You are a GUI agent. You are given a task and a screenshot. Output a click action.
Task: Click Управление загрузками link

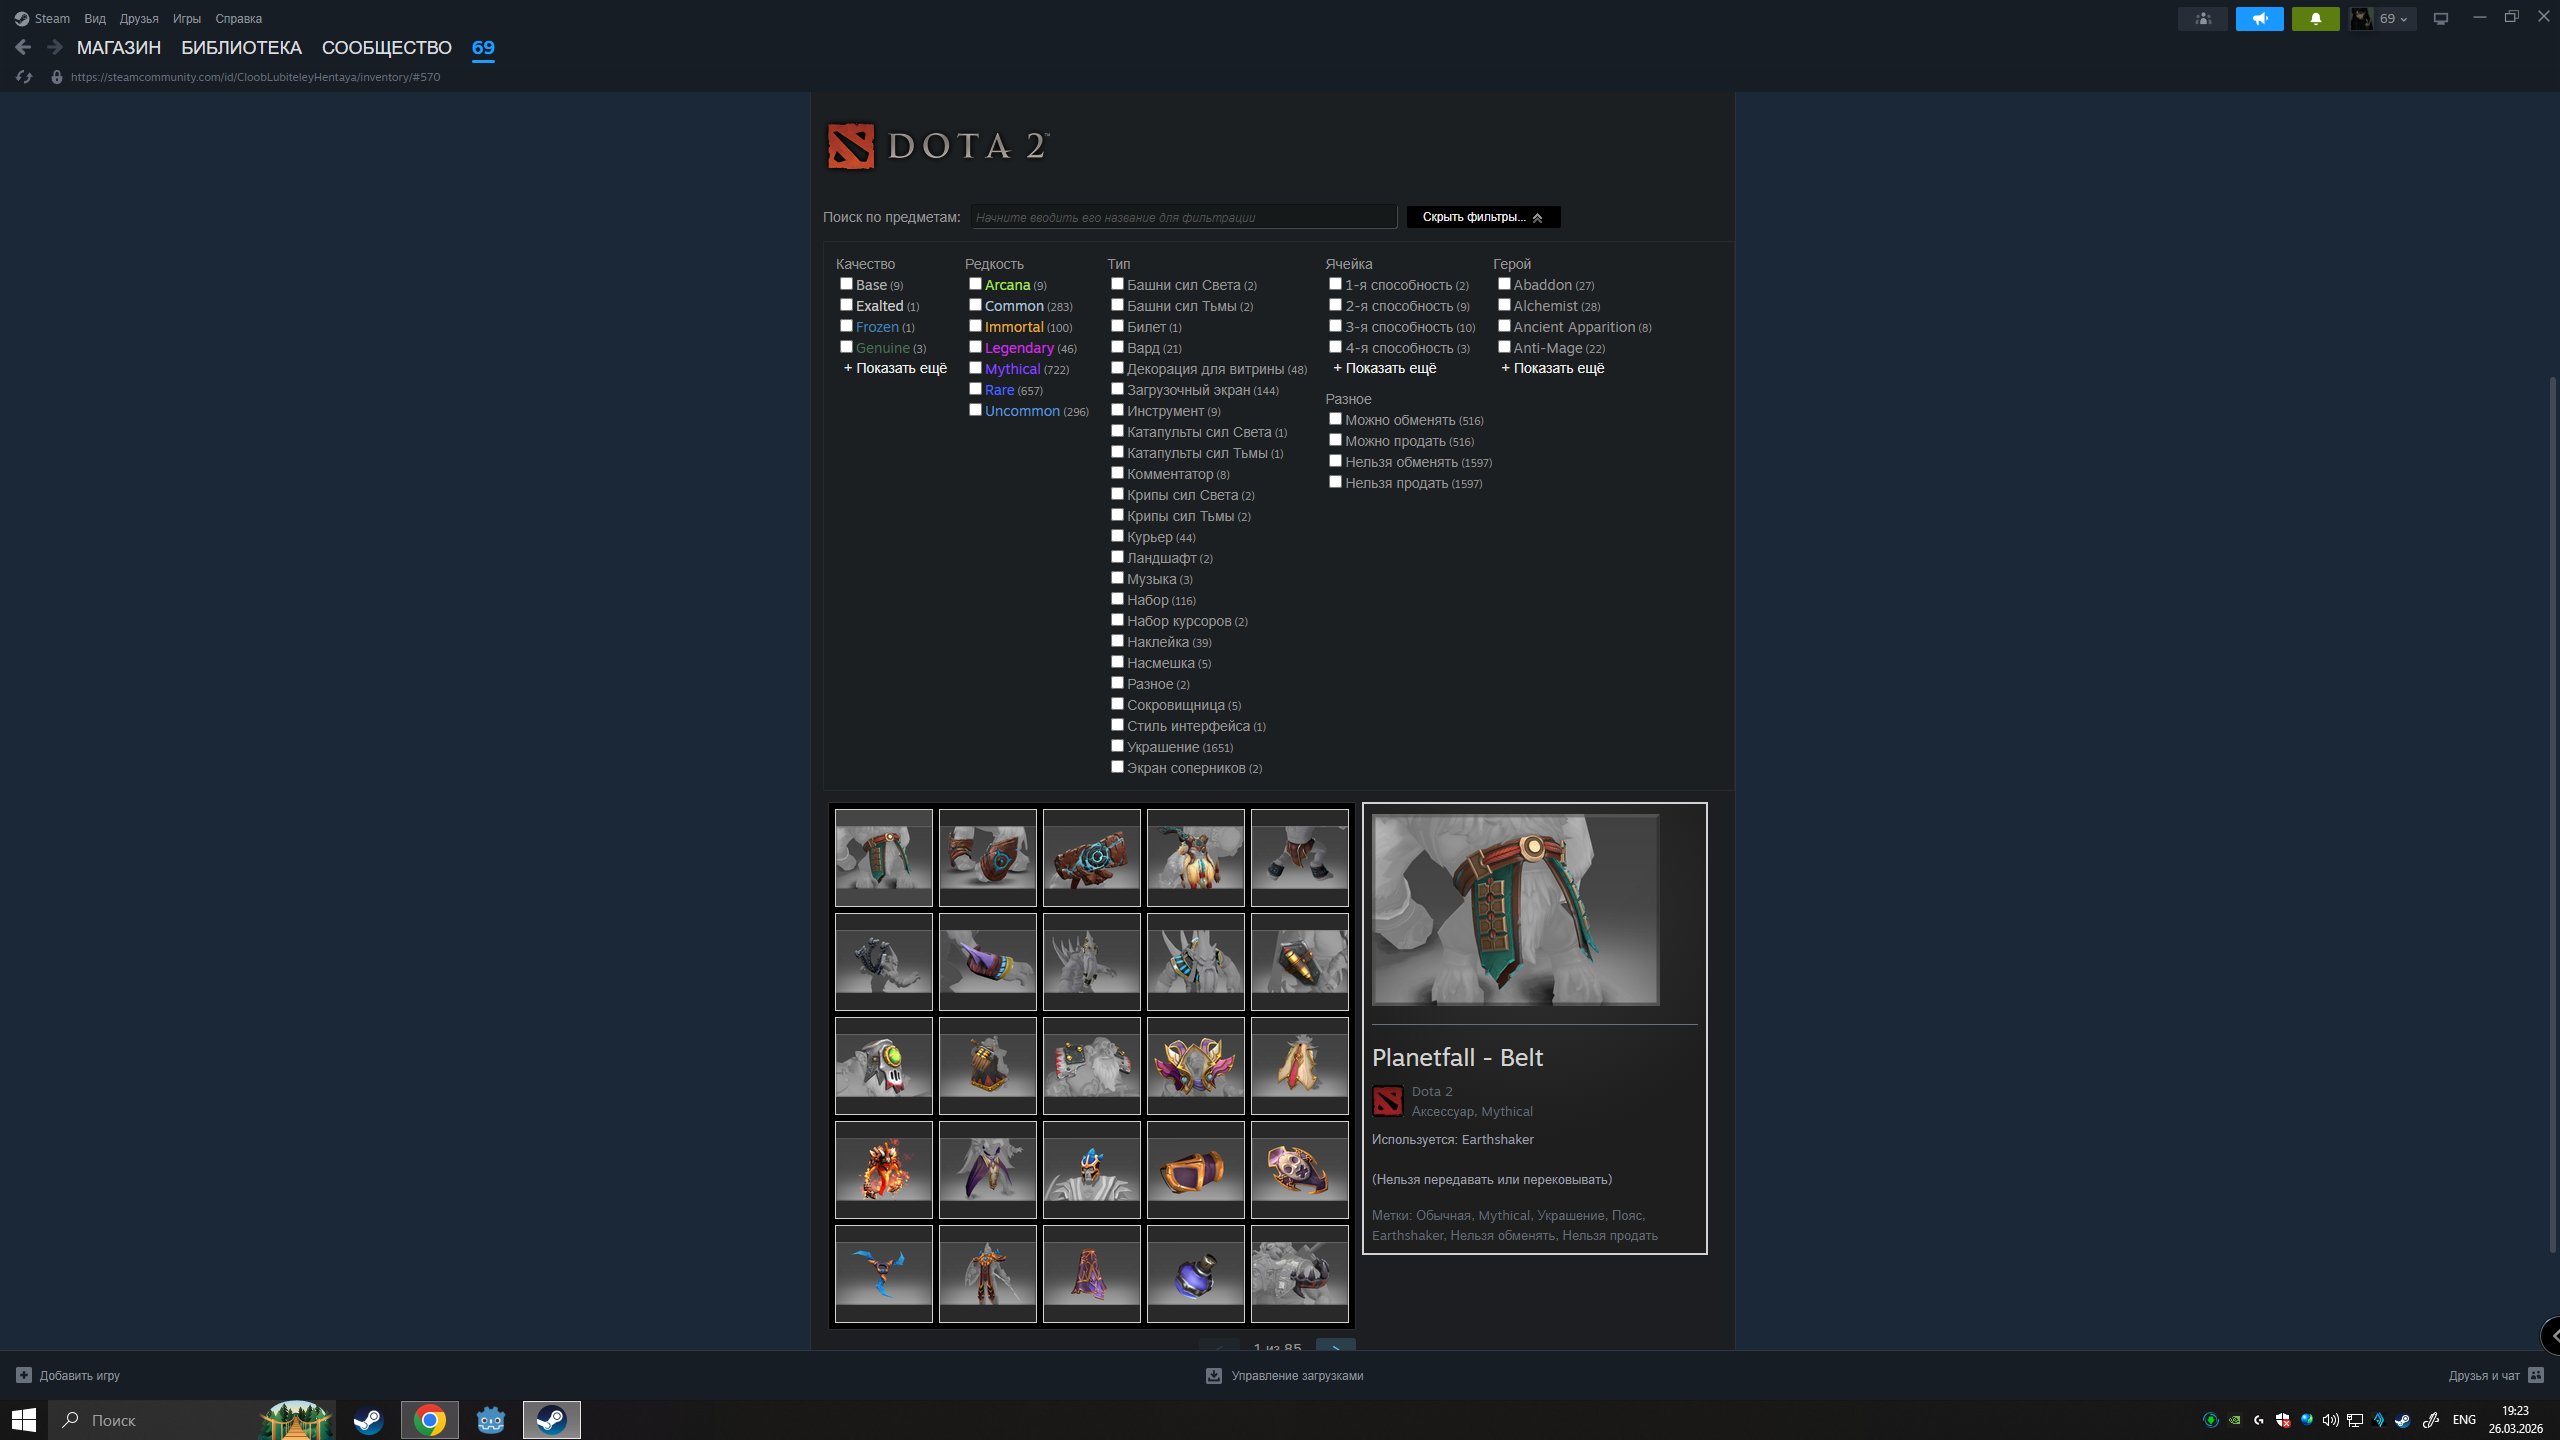(x=1297, y=1375)
